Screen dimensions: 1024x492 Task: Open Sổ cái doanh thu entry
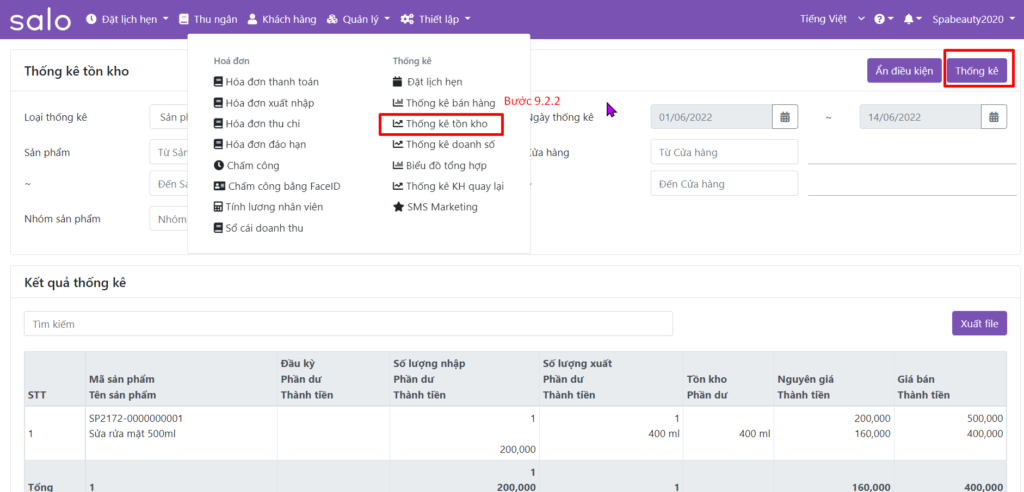pos(259,228)
